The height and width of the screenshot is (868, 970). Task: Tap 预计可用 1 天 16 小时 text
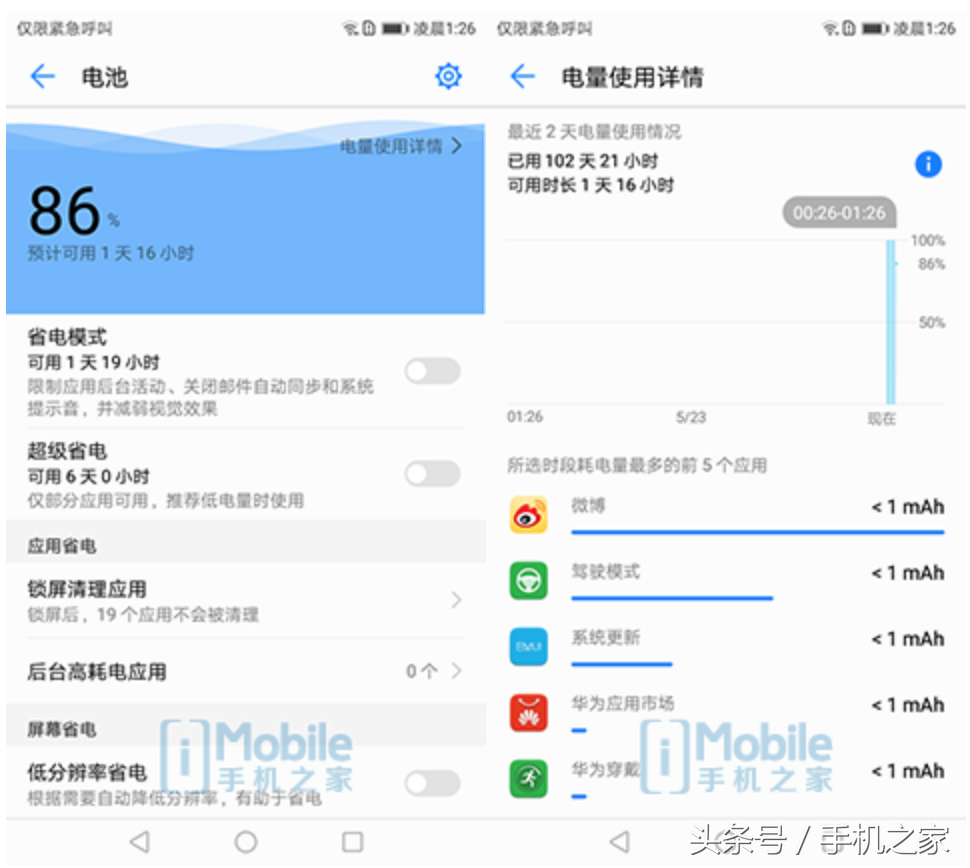pos(111,253)
